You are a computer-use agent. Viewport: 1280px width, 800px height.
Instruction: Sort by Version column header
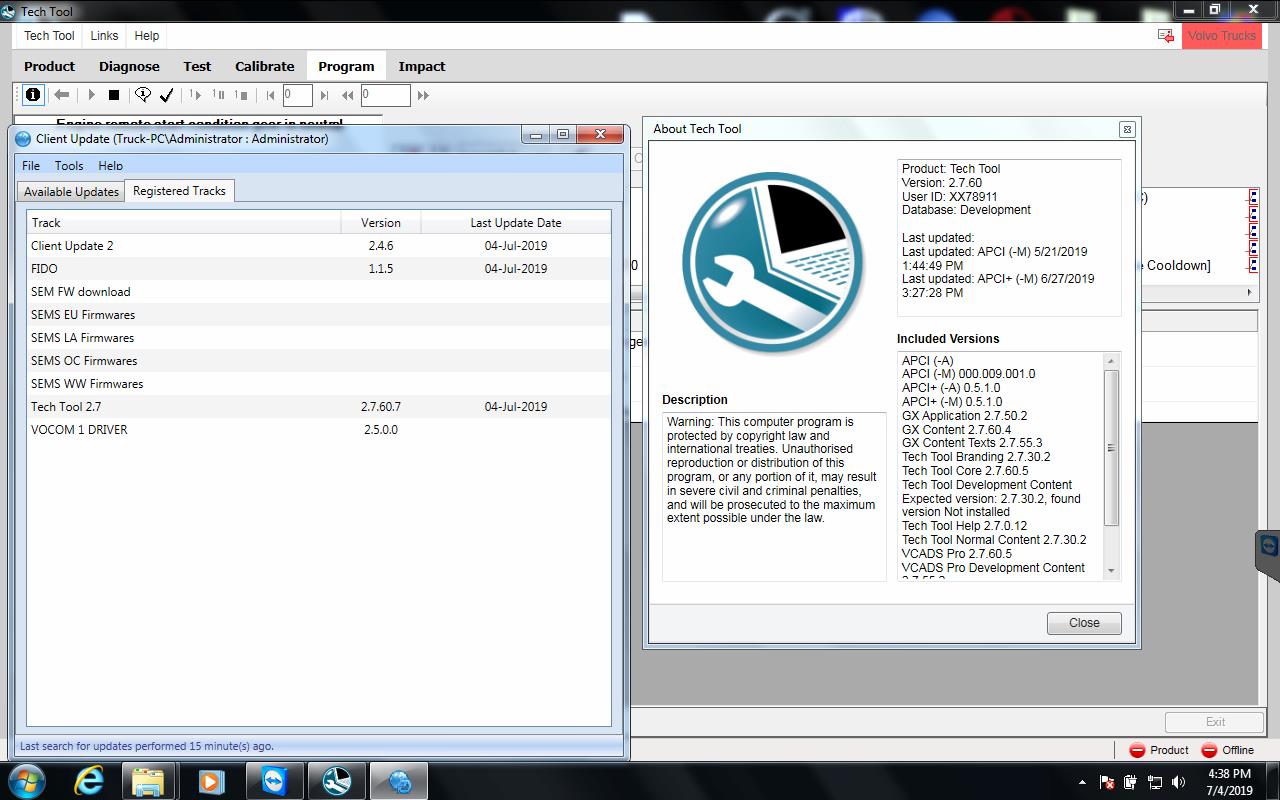381,223
